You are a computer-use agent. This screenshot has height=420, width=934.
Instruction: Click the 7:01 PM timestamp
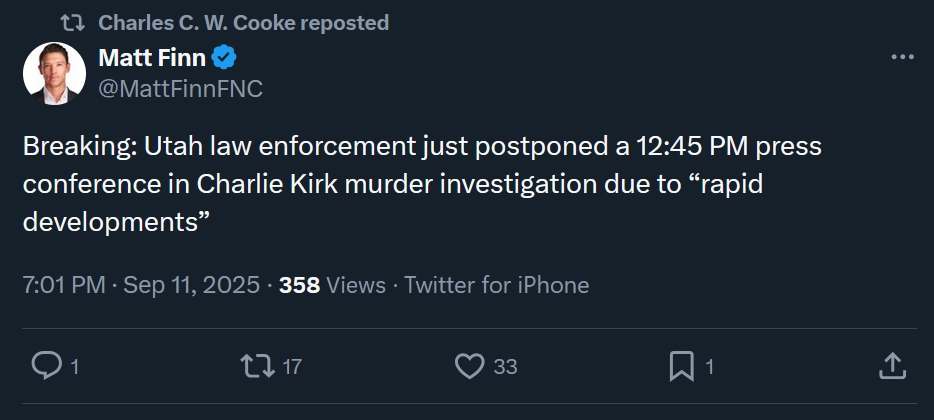tap(63, 285)
